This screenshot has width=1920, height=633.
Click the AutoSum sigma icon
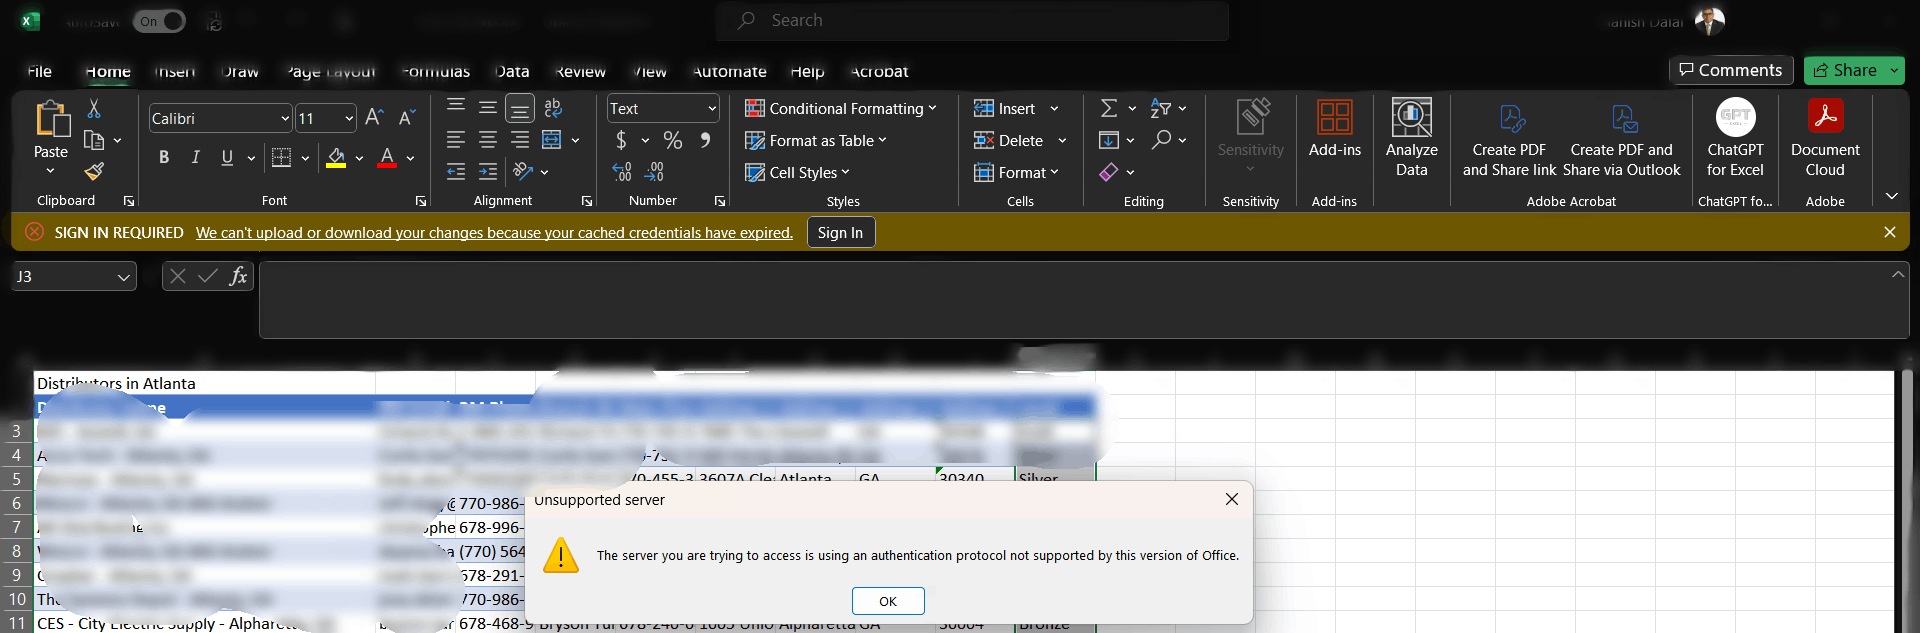point(1109,108)
